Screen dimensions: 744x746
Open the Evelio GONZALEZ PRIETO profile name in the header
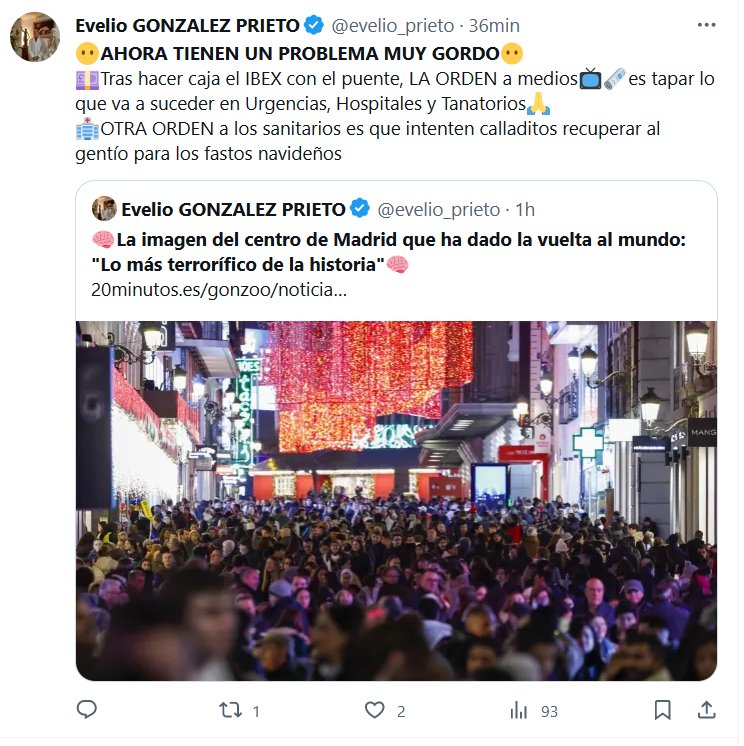(x=187, y=26)
